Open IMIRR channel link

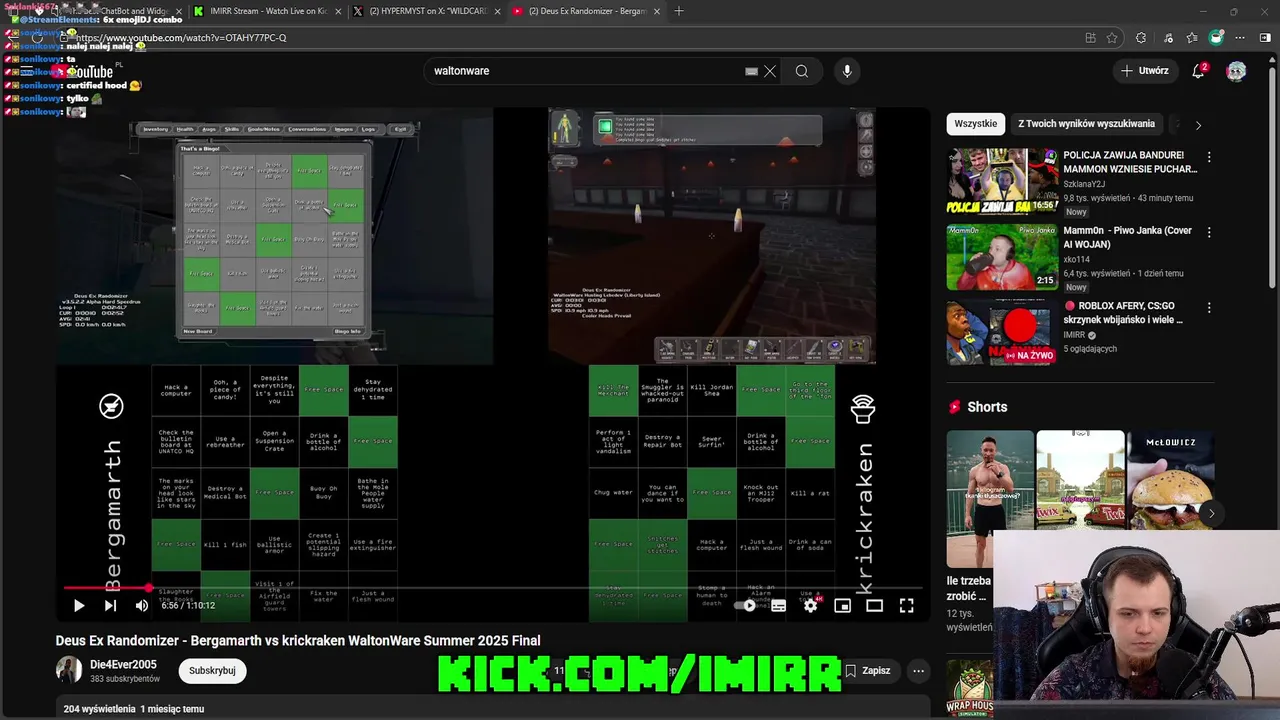click(1074, 335)
